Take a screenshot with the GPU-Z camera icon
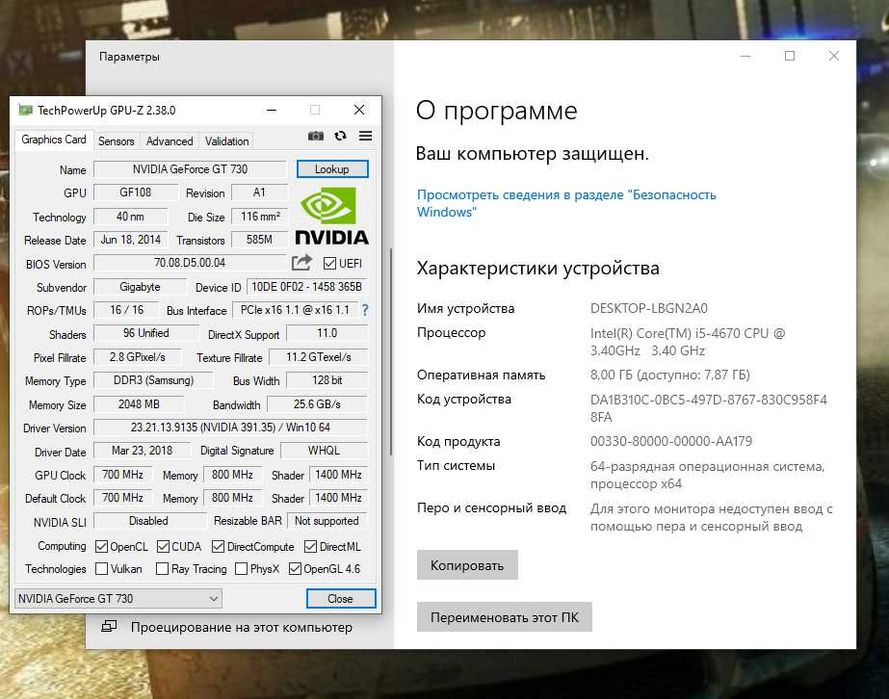The height and width of the screenshot is (699, 889). point(316,135)
